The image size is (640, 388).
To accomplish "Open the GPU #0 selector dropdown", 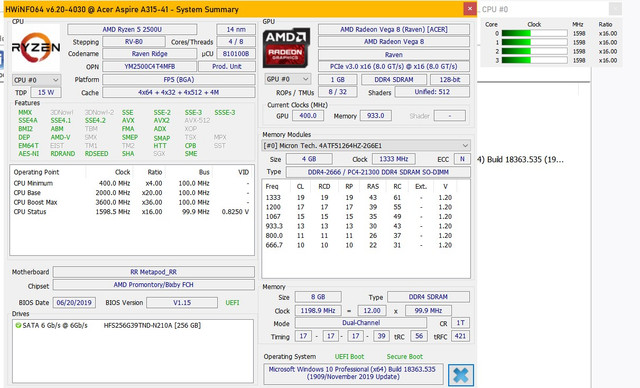I will pos(287,79).
